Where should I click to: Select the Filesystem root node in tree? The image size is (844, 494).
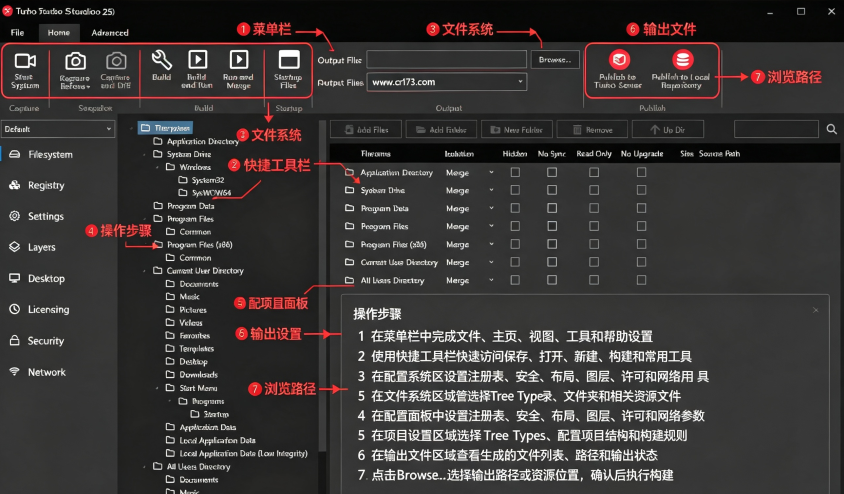click(165, 128)
